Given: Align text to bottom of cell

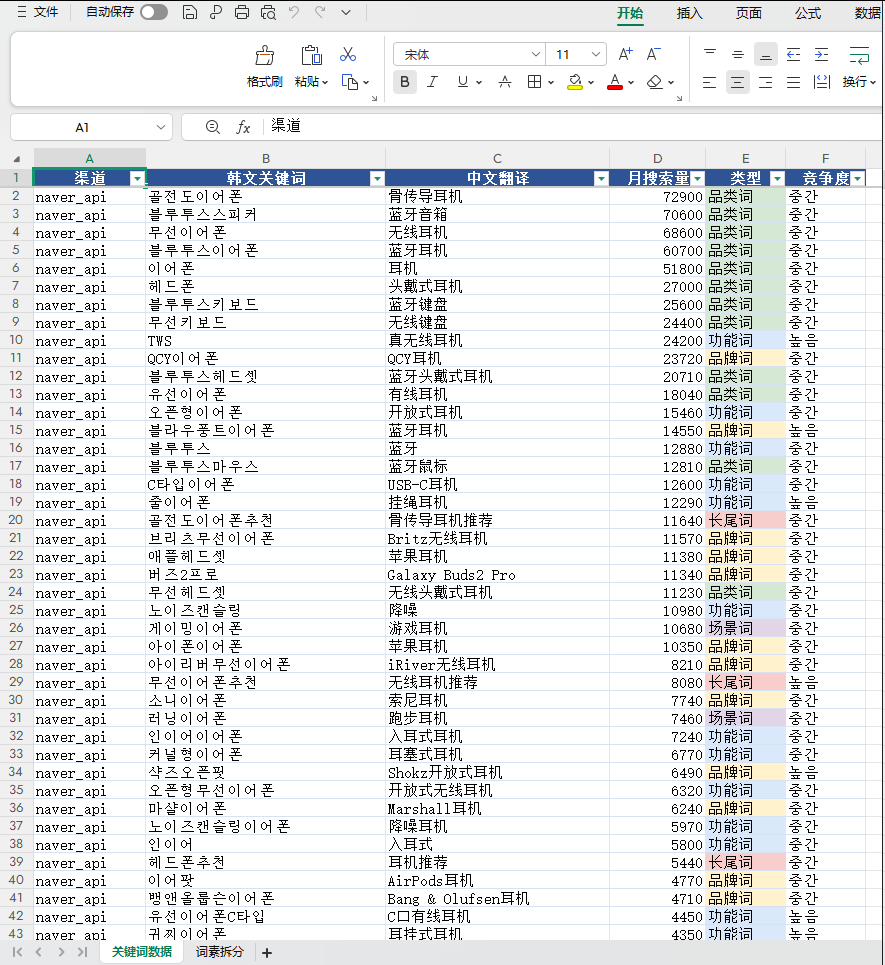Looking at the screenshot, I should click(766, 54).
